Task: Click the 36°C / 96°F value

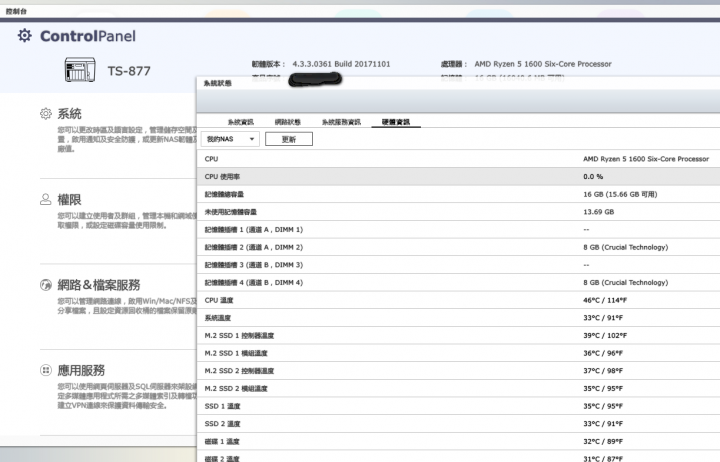Action: tap(603, 353)
